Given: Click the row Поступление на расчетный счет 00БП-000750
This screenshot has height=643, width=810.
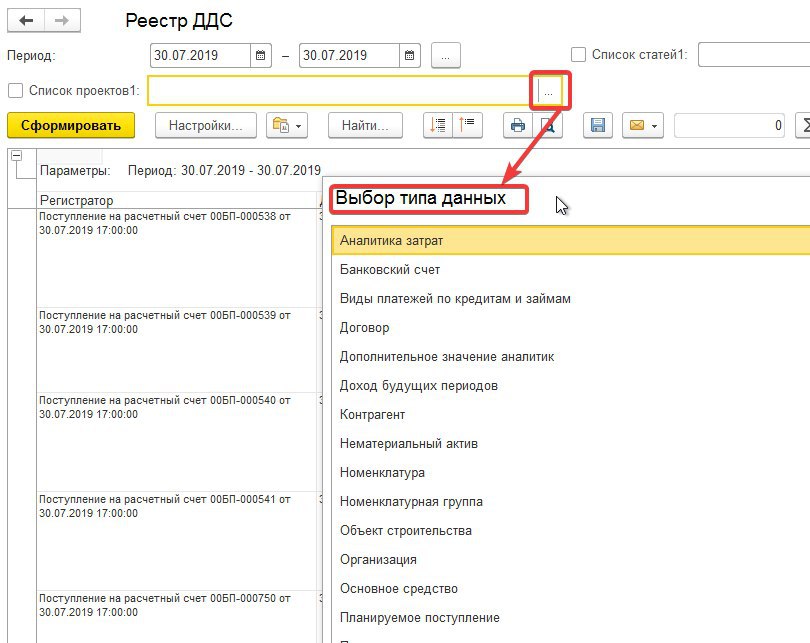Looking at the screenshot, I should [176, 617].
